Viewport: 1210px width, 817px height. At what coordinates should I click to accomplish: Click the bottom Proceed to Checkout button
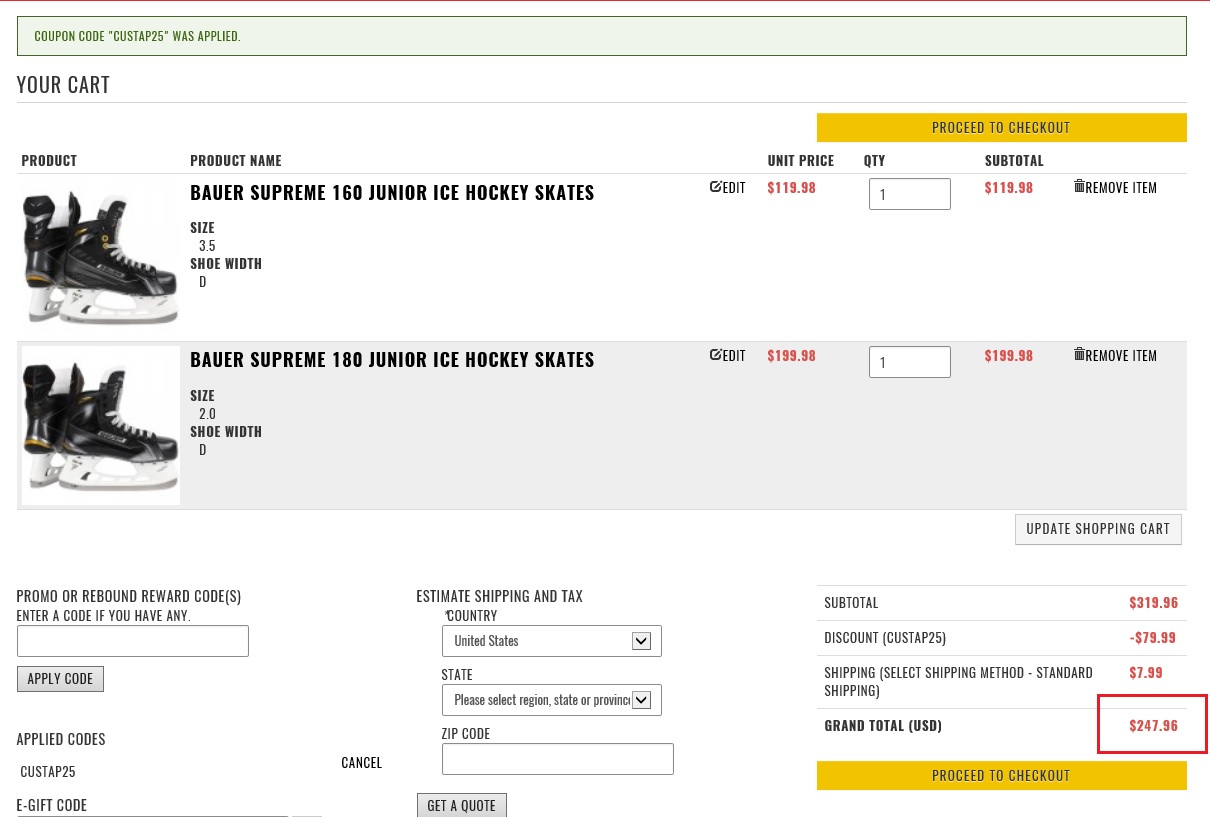click(x=1001, y=776)
